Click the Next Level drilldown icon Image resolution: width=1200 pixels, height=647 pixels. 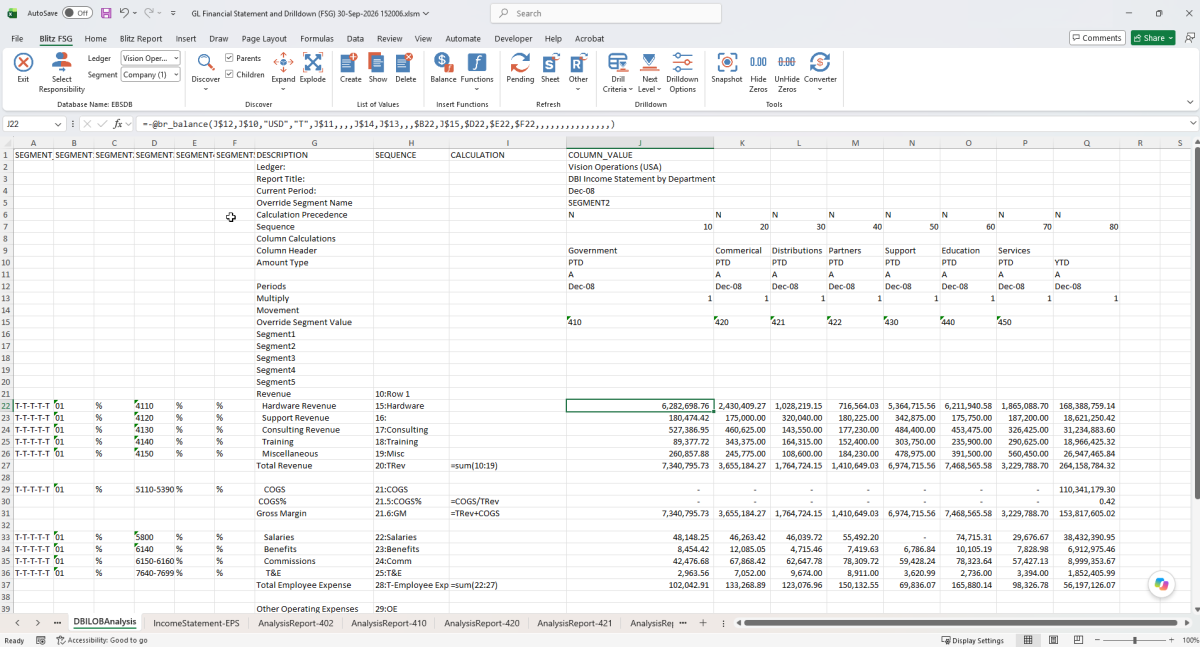click(x=649, y=63)
